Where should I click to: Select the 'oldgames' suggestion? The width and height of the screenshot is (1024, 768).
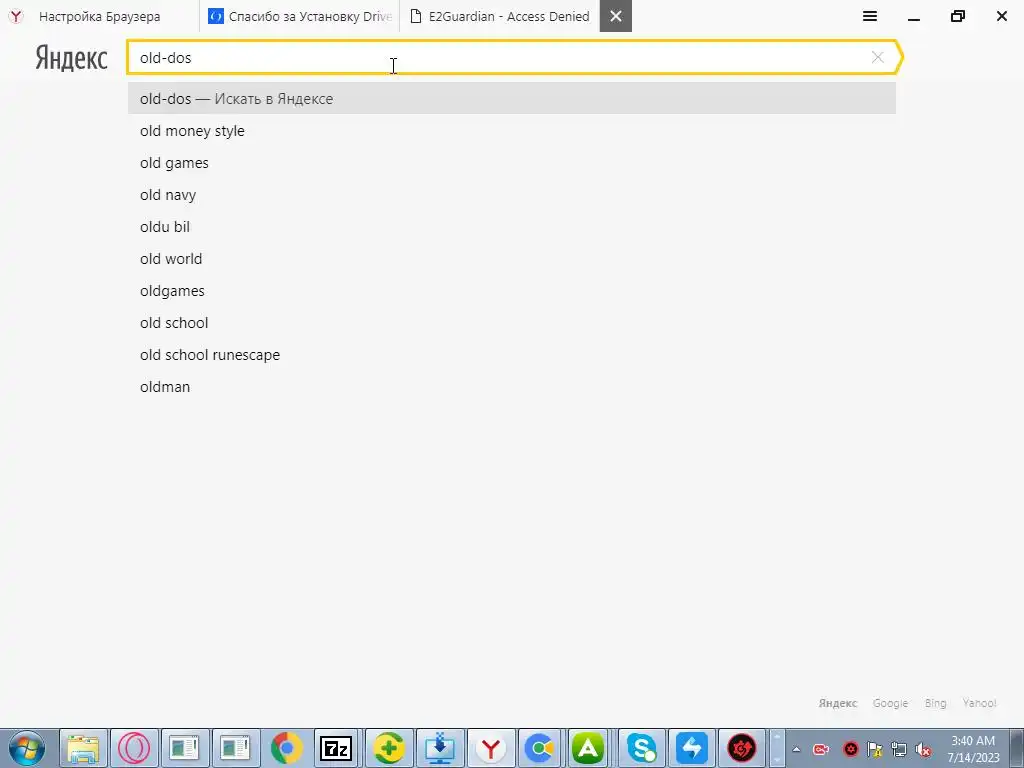coord(512,291)
